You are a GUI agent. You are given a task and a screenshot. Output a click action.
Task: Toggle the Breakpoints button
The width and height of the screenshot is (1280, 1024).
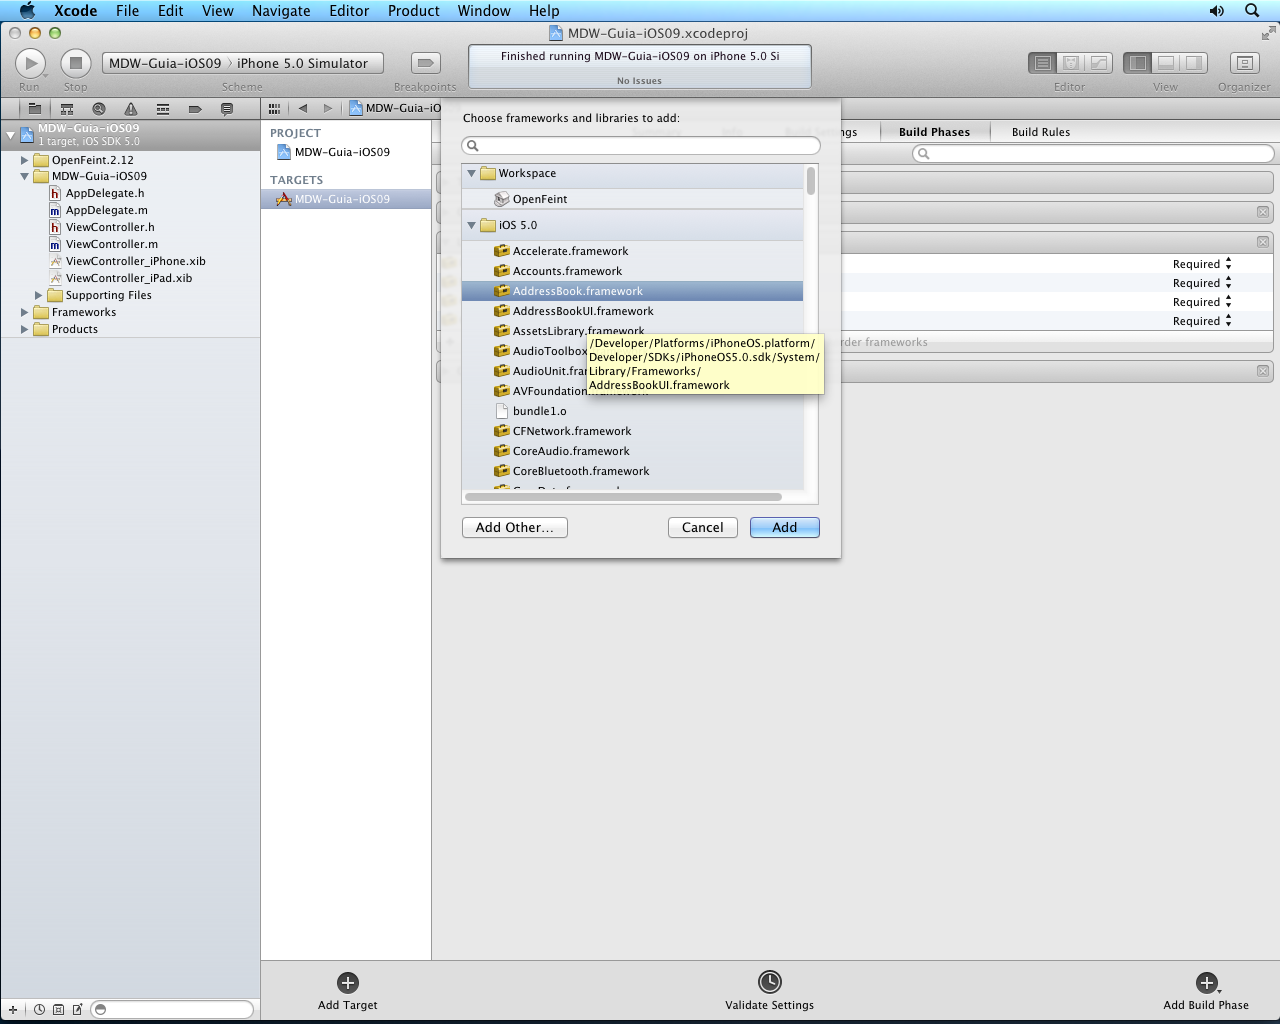tap(426, 63)
